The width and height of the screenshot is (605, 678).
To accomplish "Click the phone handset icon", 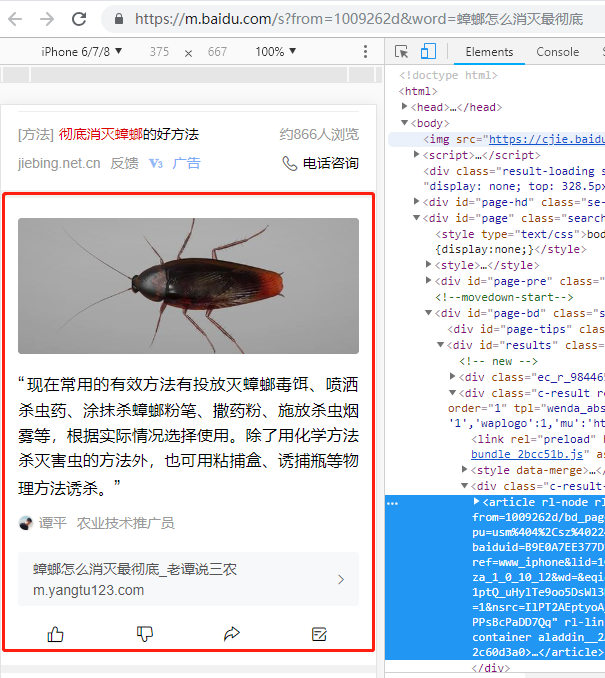I will tap(289, 163).
